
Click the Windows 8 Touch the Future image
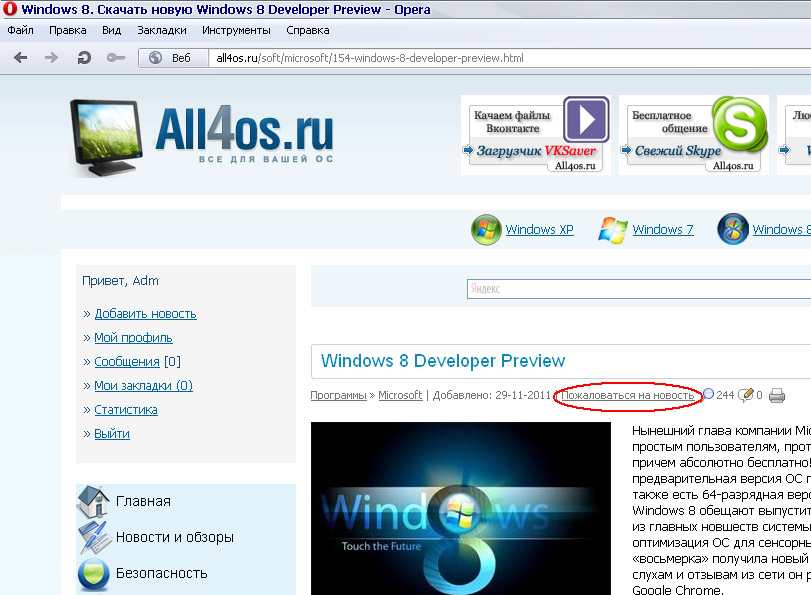coord(461,509)
